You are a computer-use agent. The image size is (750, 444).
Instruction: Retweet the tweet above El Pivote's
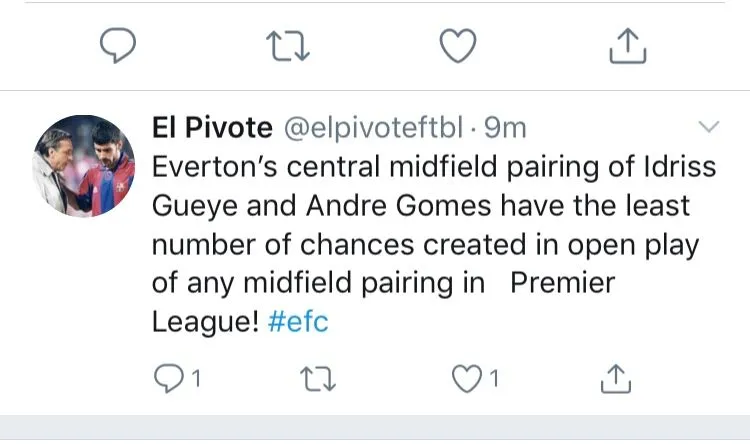click(289, 43)
